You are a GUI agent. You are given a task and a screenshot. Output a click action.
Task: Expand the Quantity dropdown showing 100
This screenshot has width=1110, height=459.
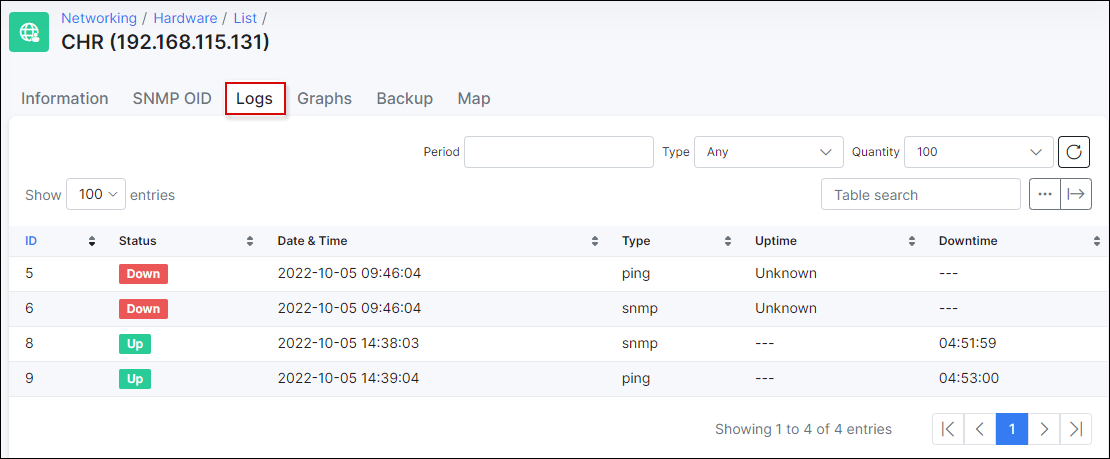[979, 152]
